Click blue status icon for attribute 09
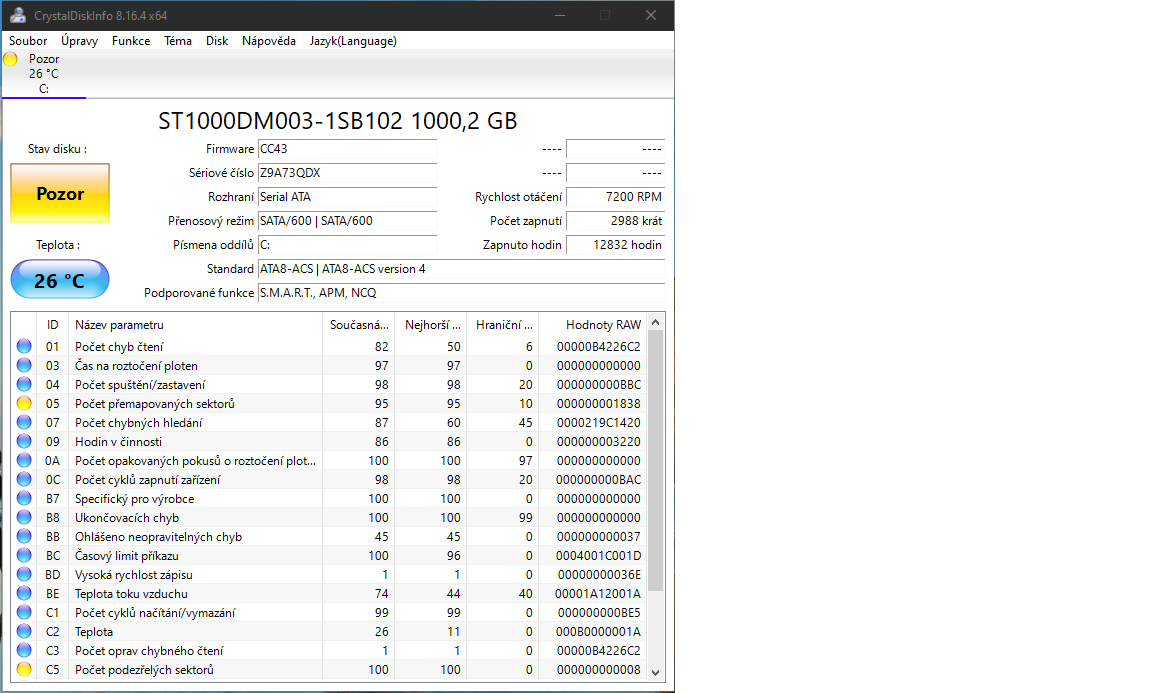This screenshot has width=1152, height=693. [24, 442]
